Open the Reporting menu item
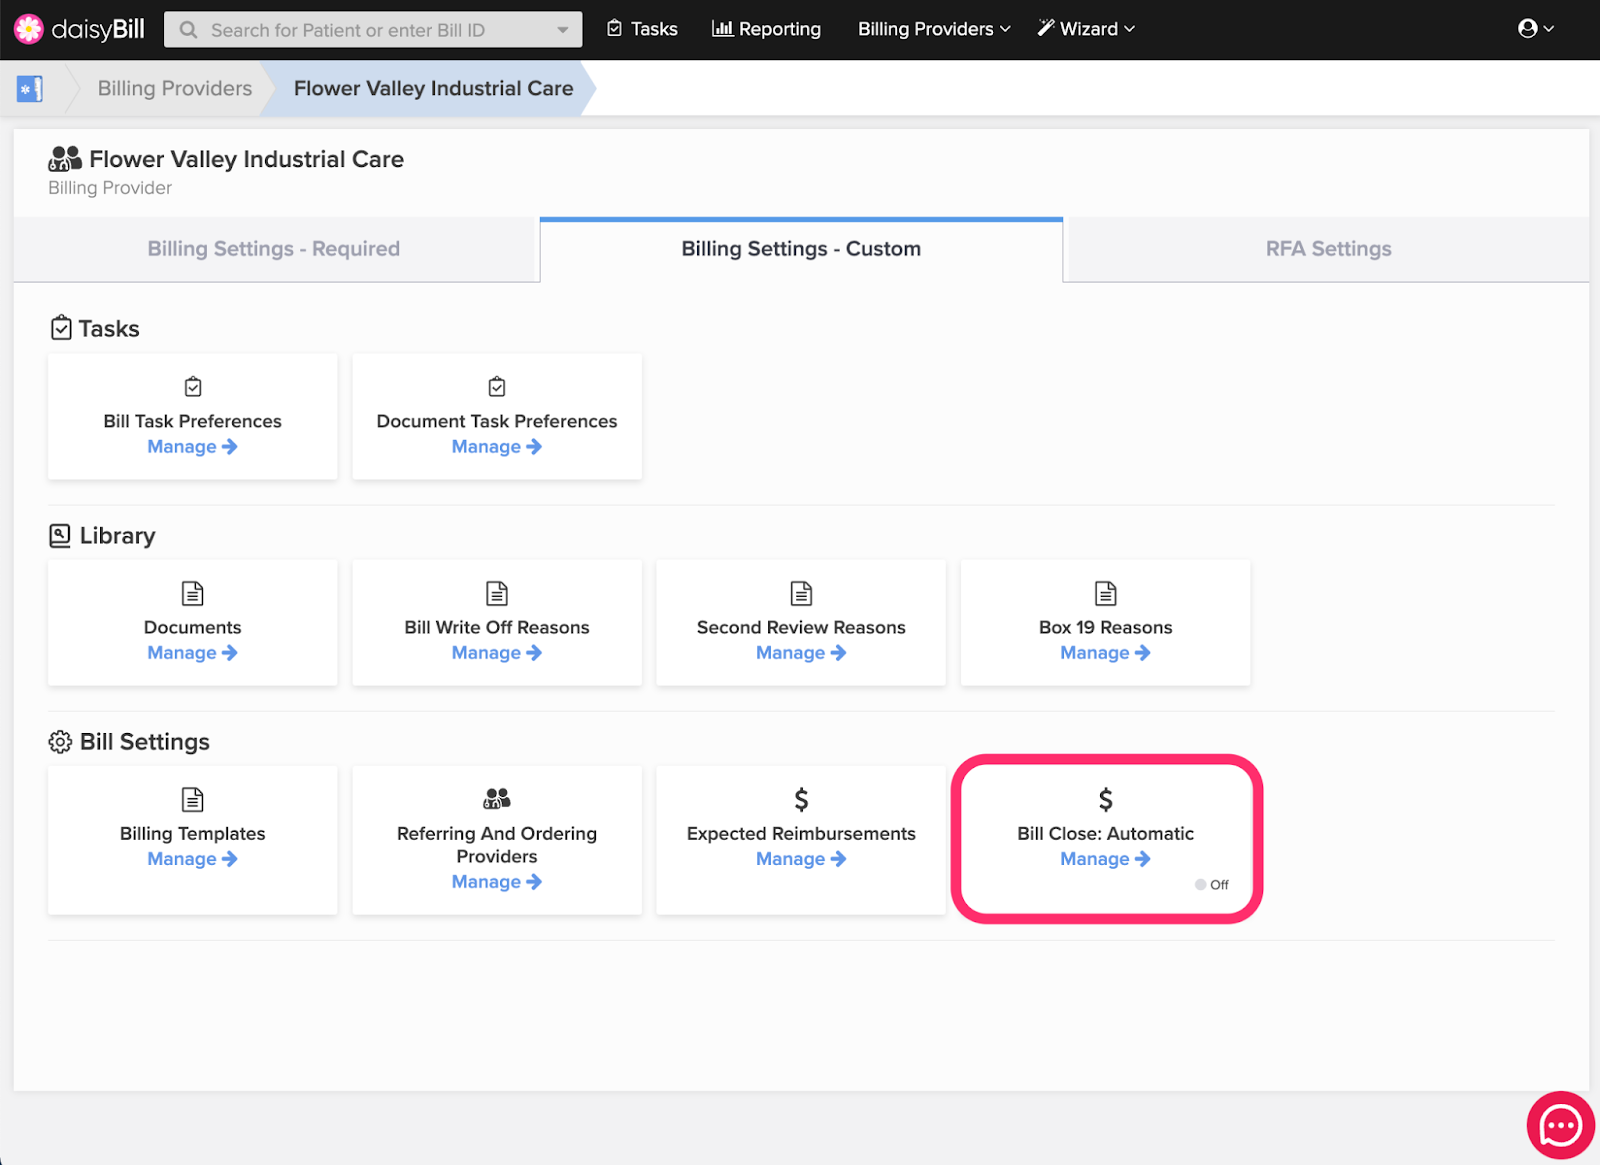 point(766,29)
